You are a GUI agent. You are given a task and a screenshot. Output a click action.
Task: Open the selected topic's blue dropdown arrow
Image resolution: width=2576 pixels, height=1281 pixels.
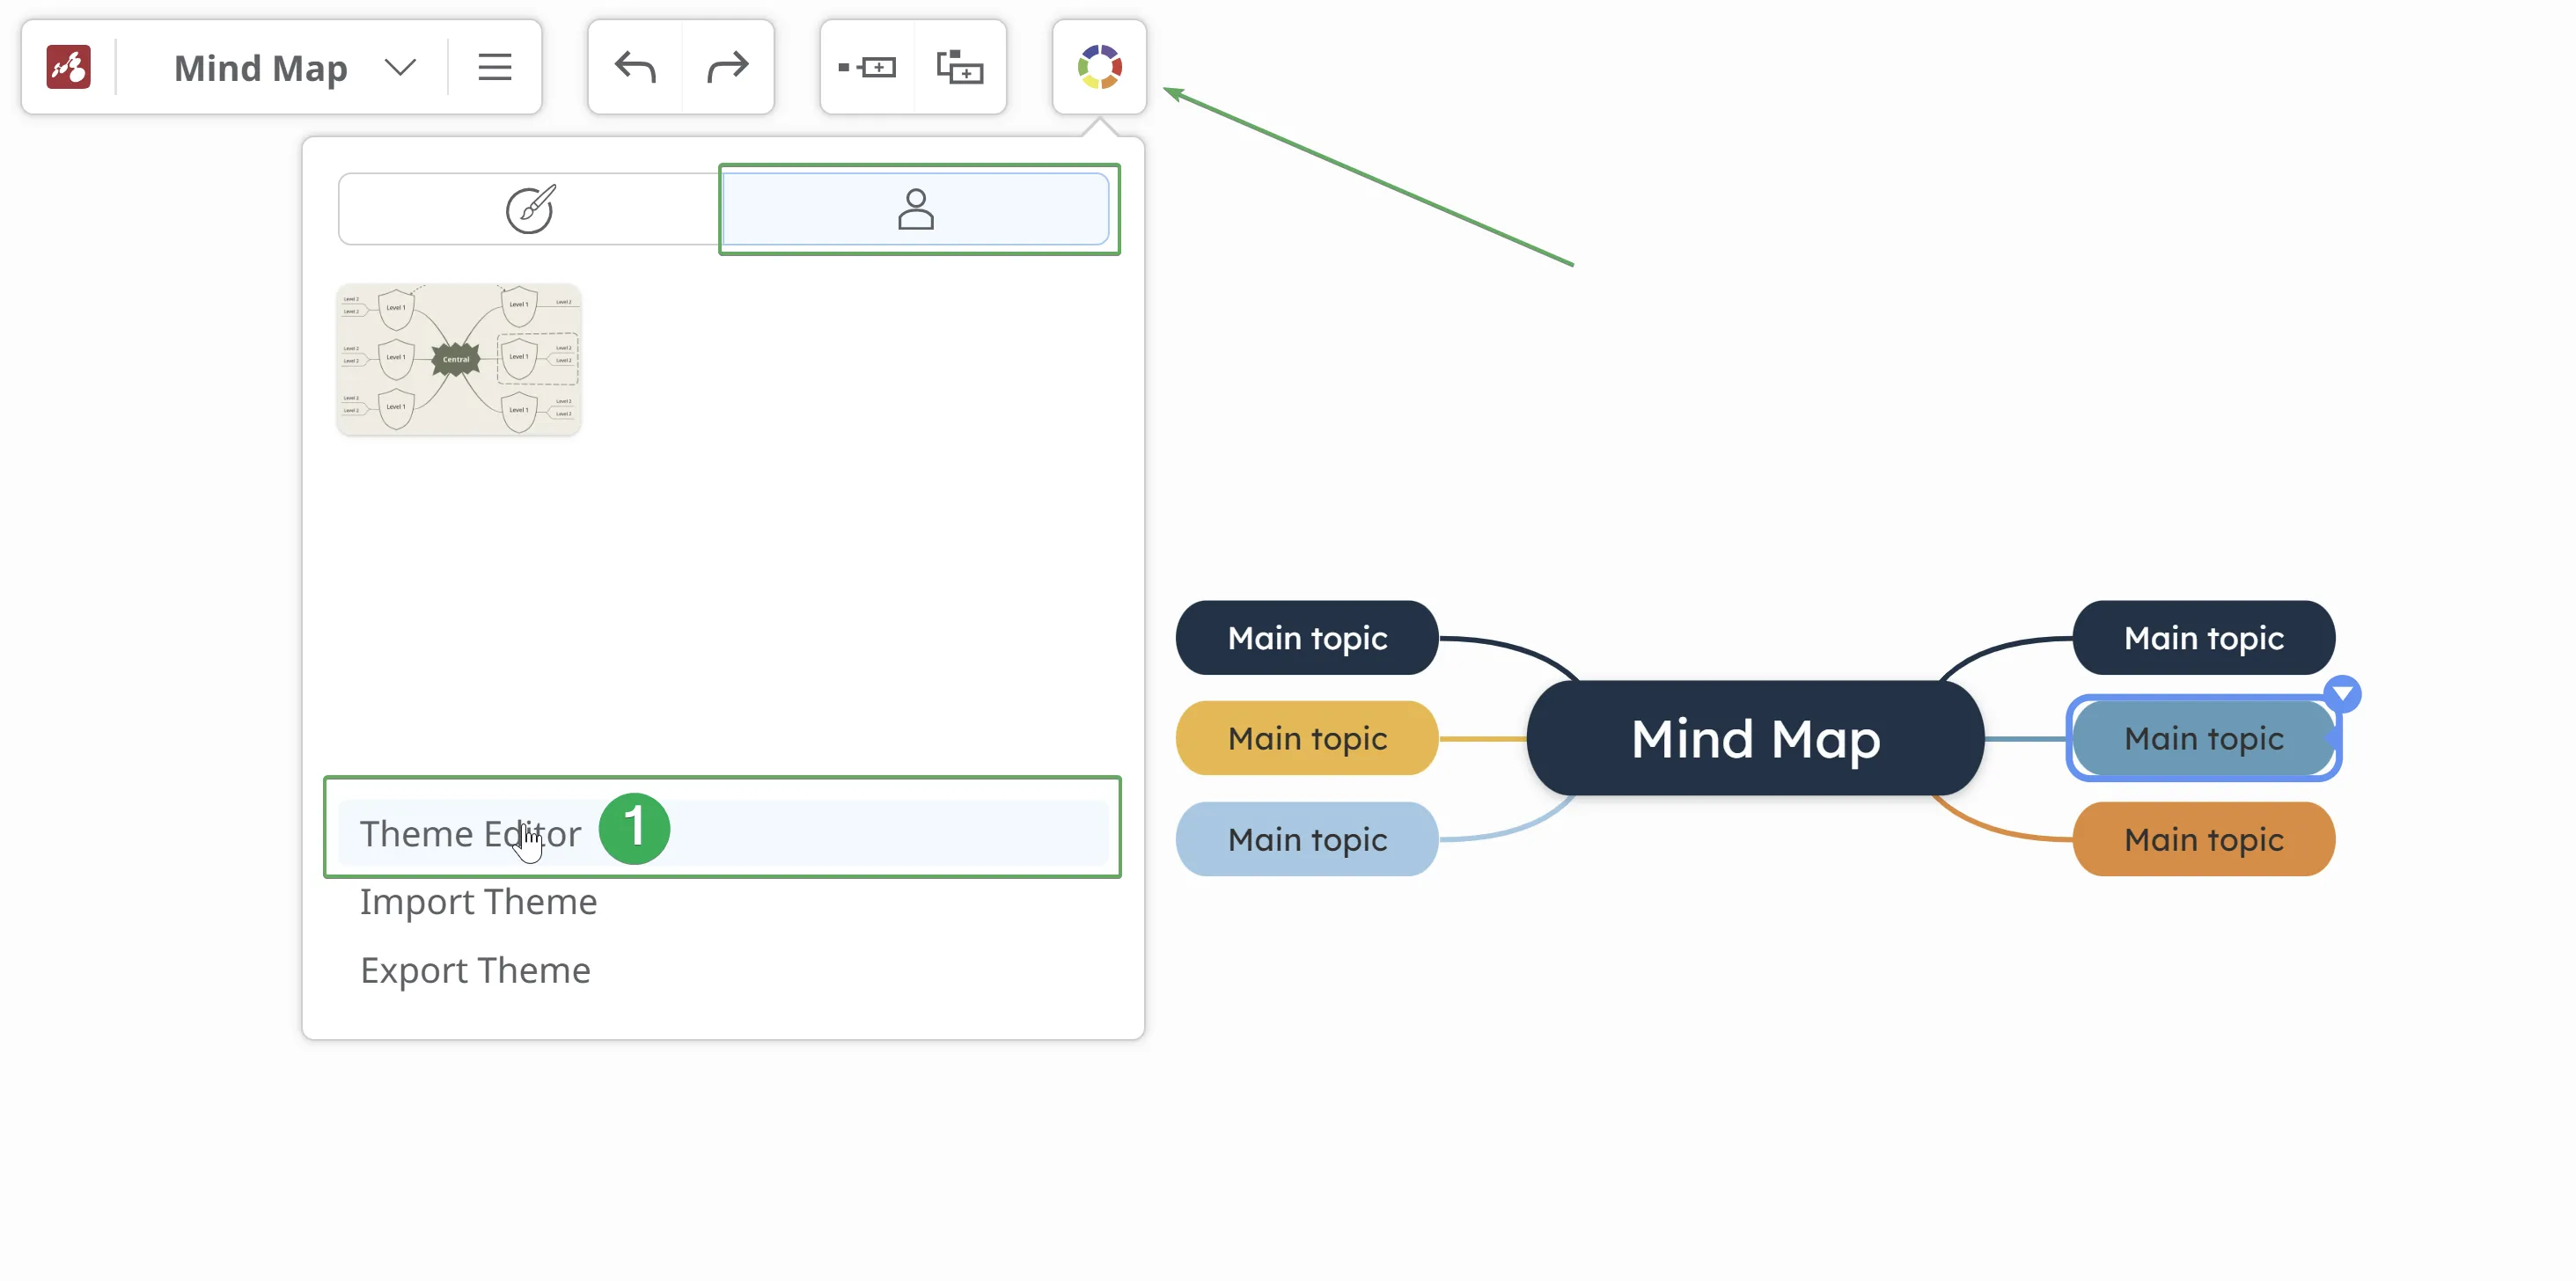tap(2342, 693)
